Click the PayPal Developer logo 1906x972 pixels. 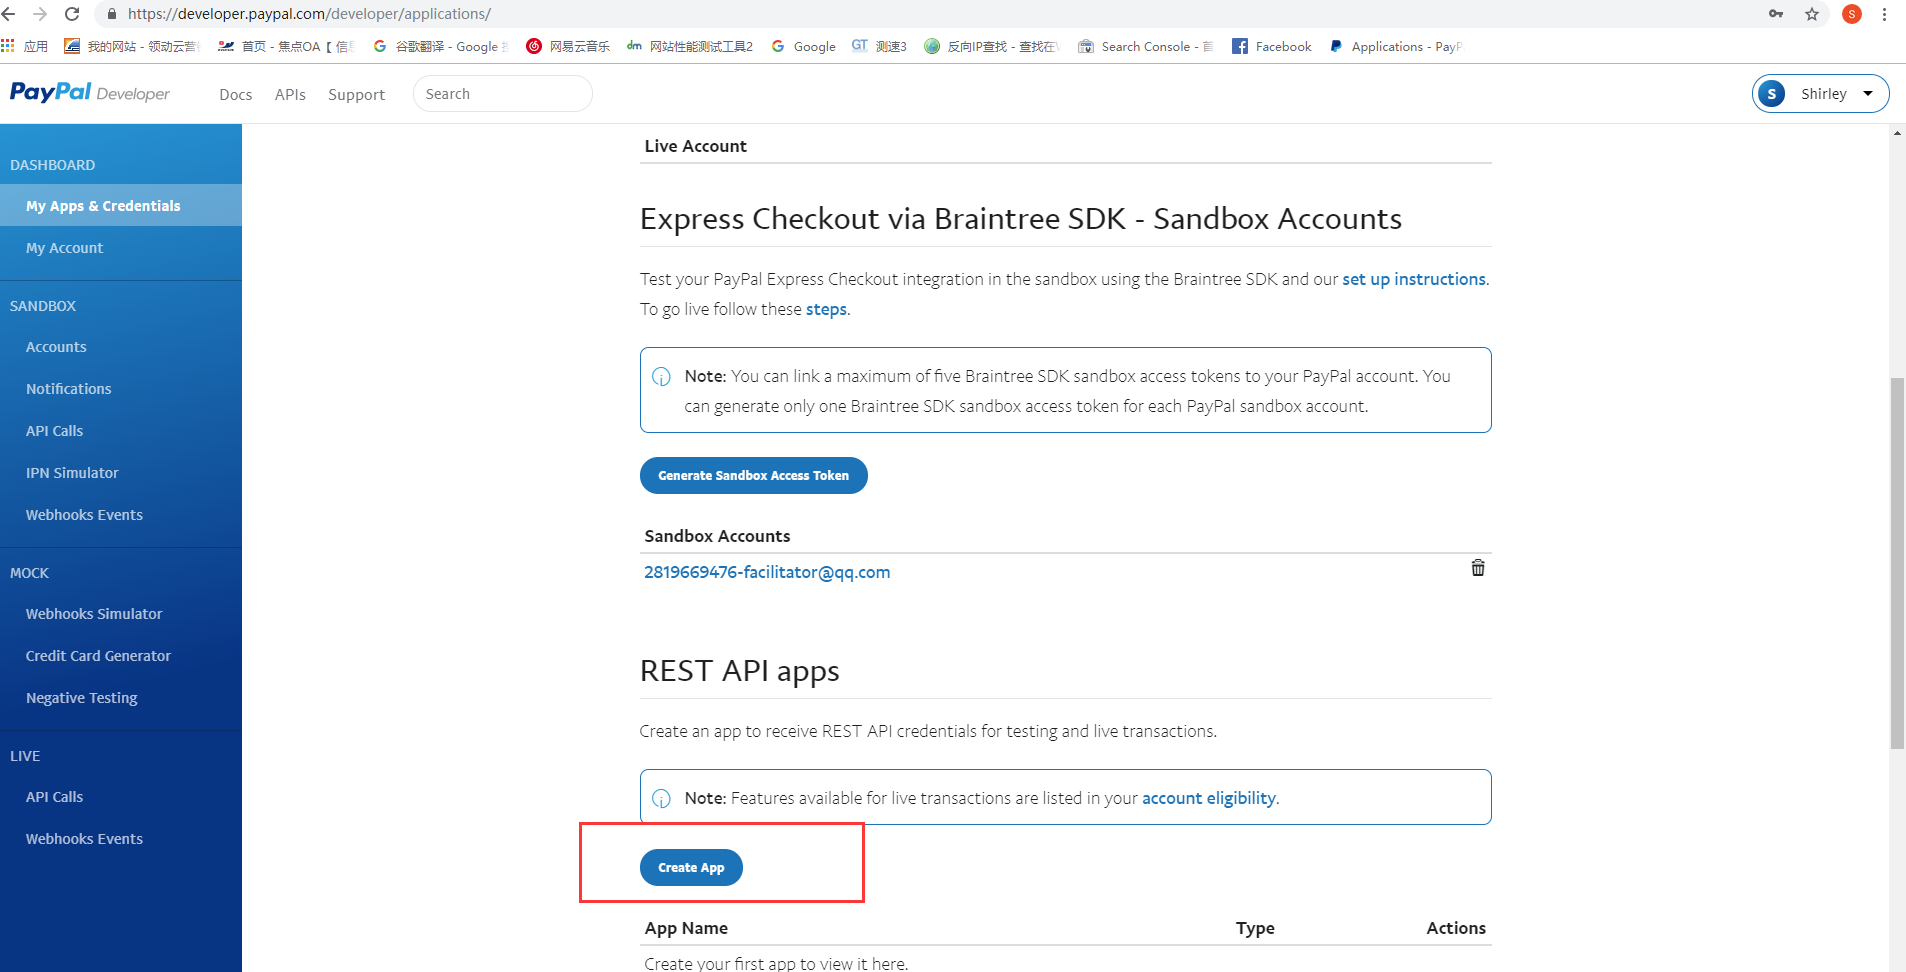pos(90,93)
